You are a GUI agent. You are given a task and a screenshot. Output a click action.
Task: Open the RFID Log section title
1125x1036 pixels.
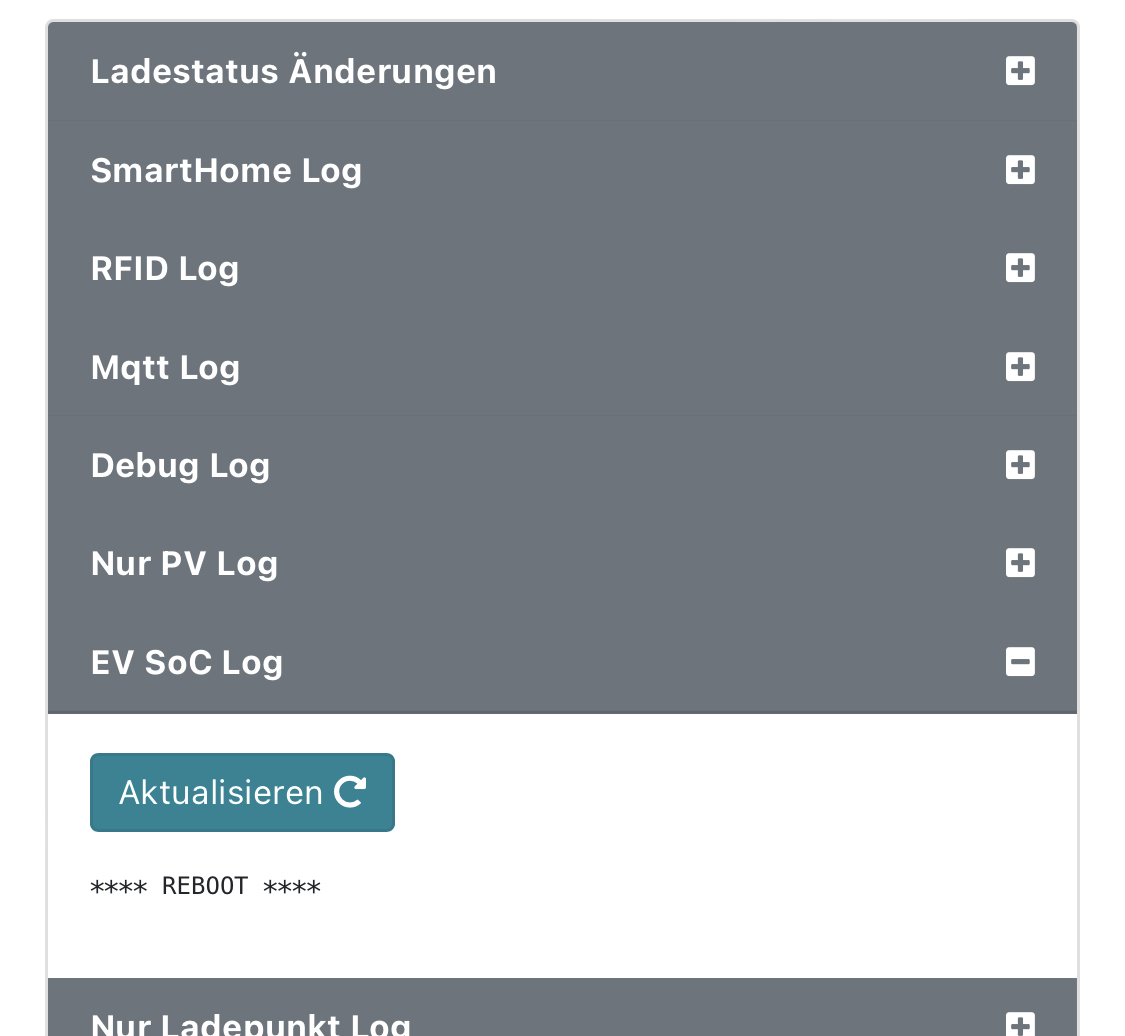click(x=165, y=269)
